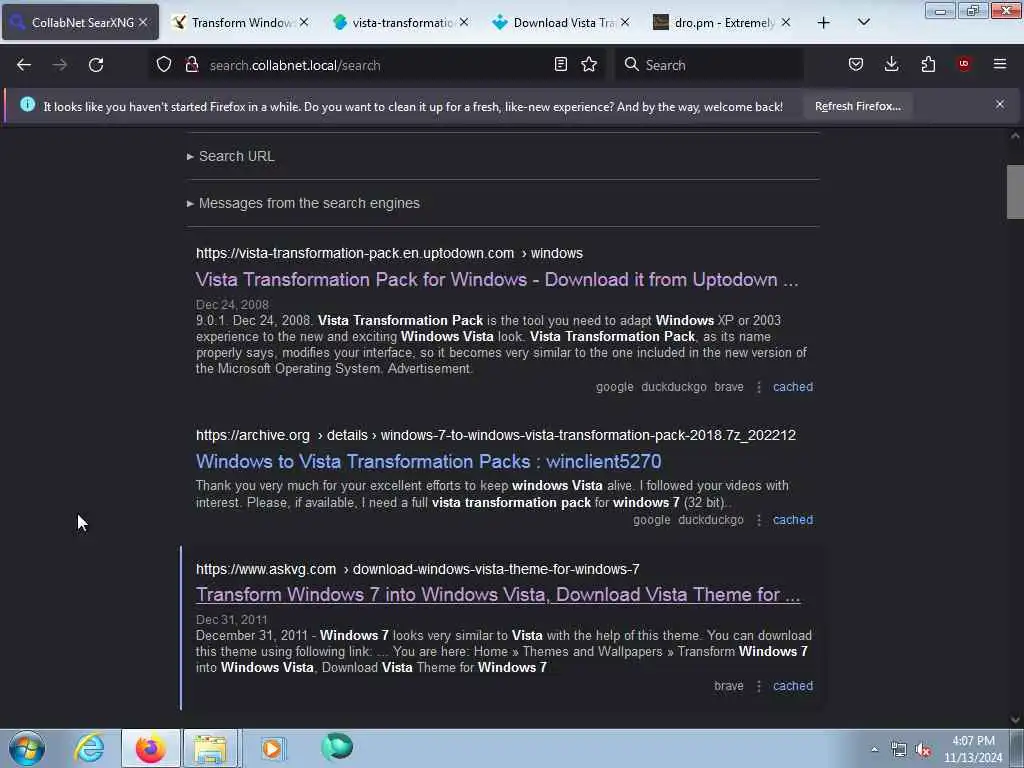
Task: Click page scrollbar thumb
Action: point(1015,192)
